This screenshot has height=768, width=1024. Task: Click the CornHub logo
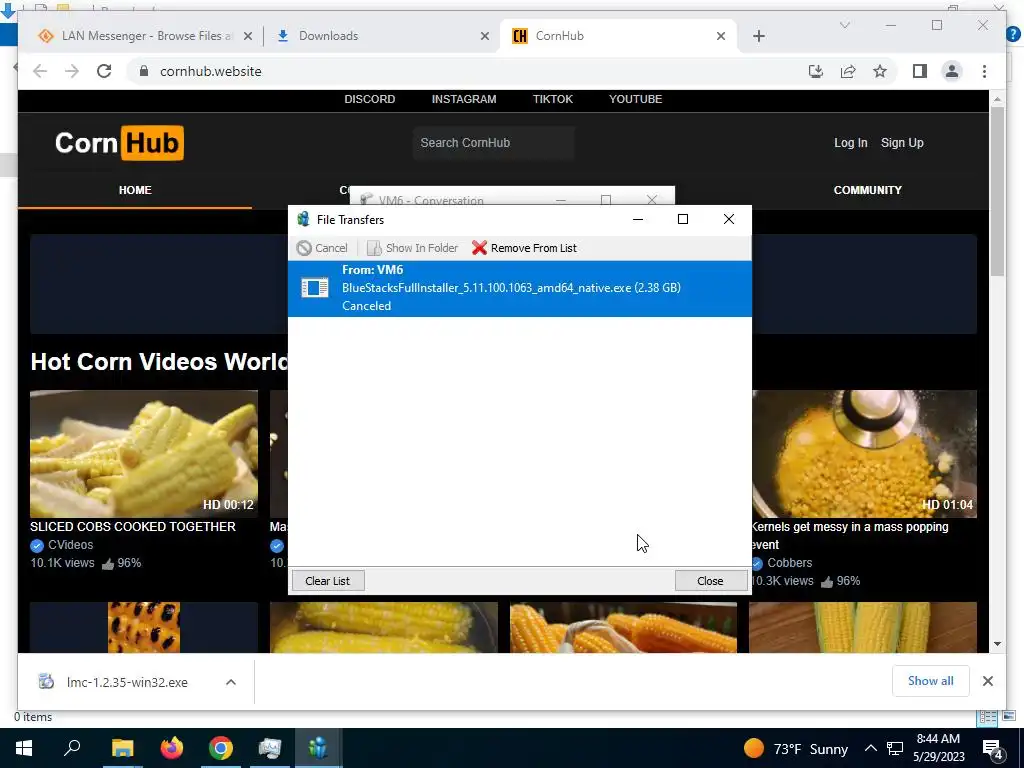tap(120, 143)
